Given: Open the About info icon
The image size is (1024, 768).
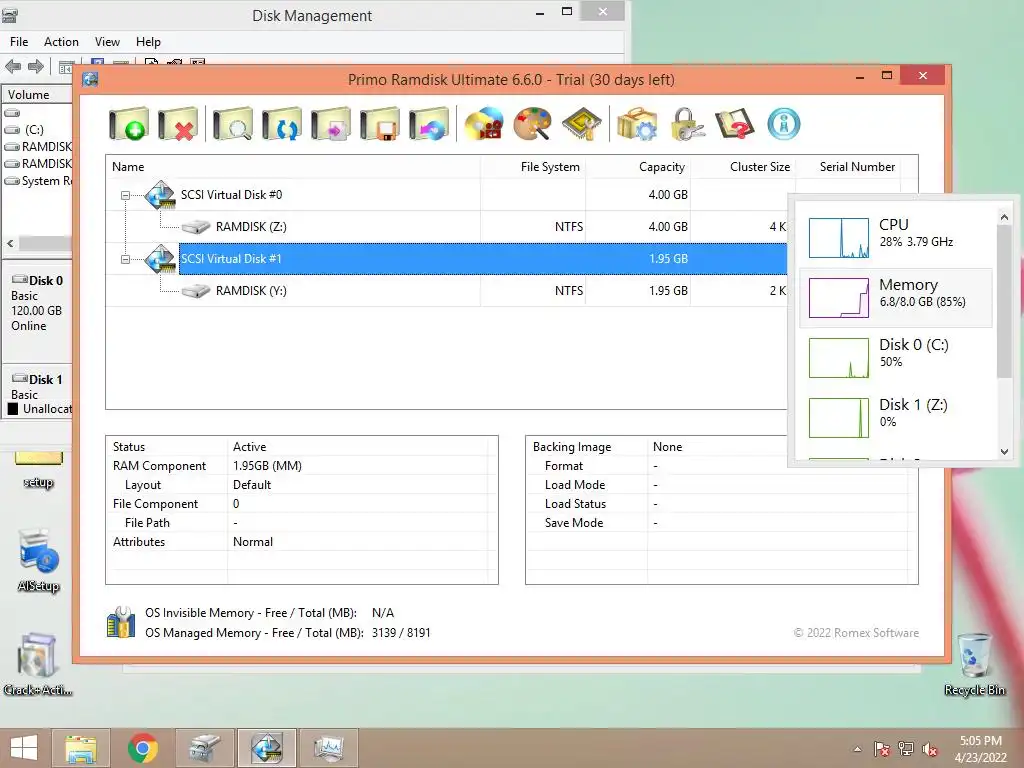Looking at the screenshot, I should click(784, 123).
